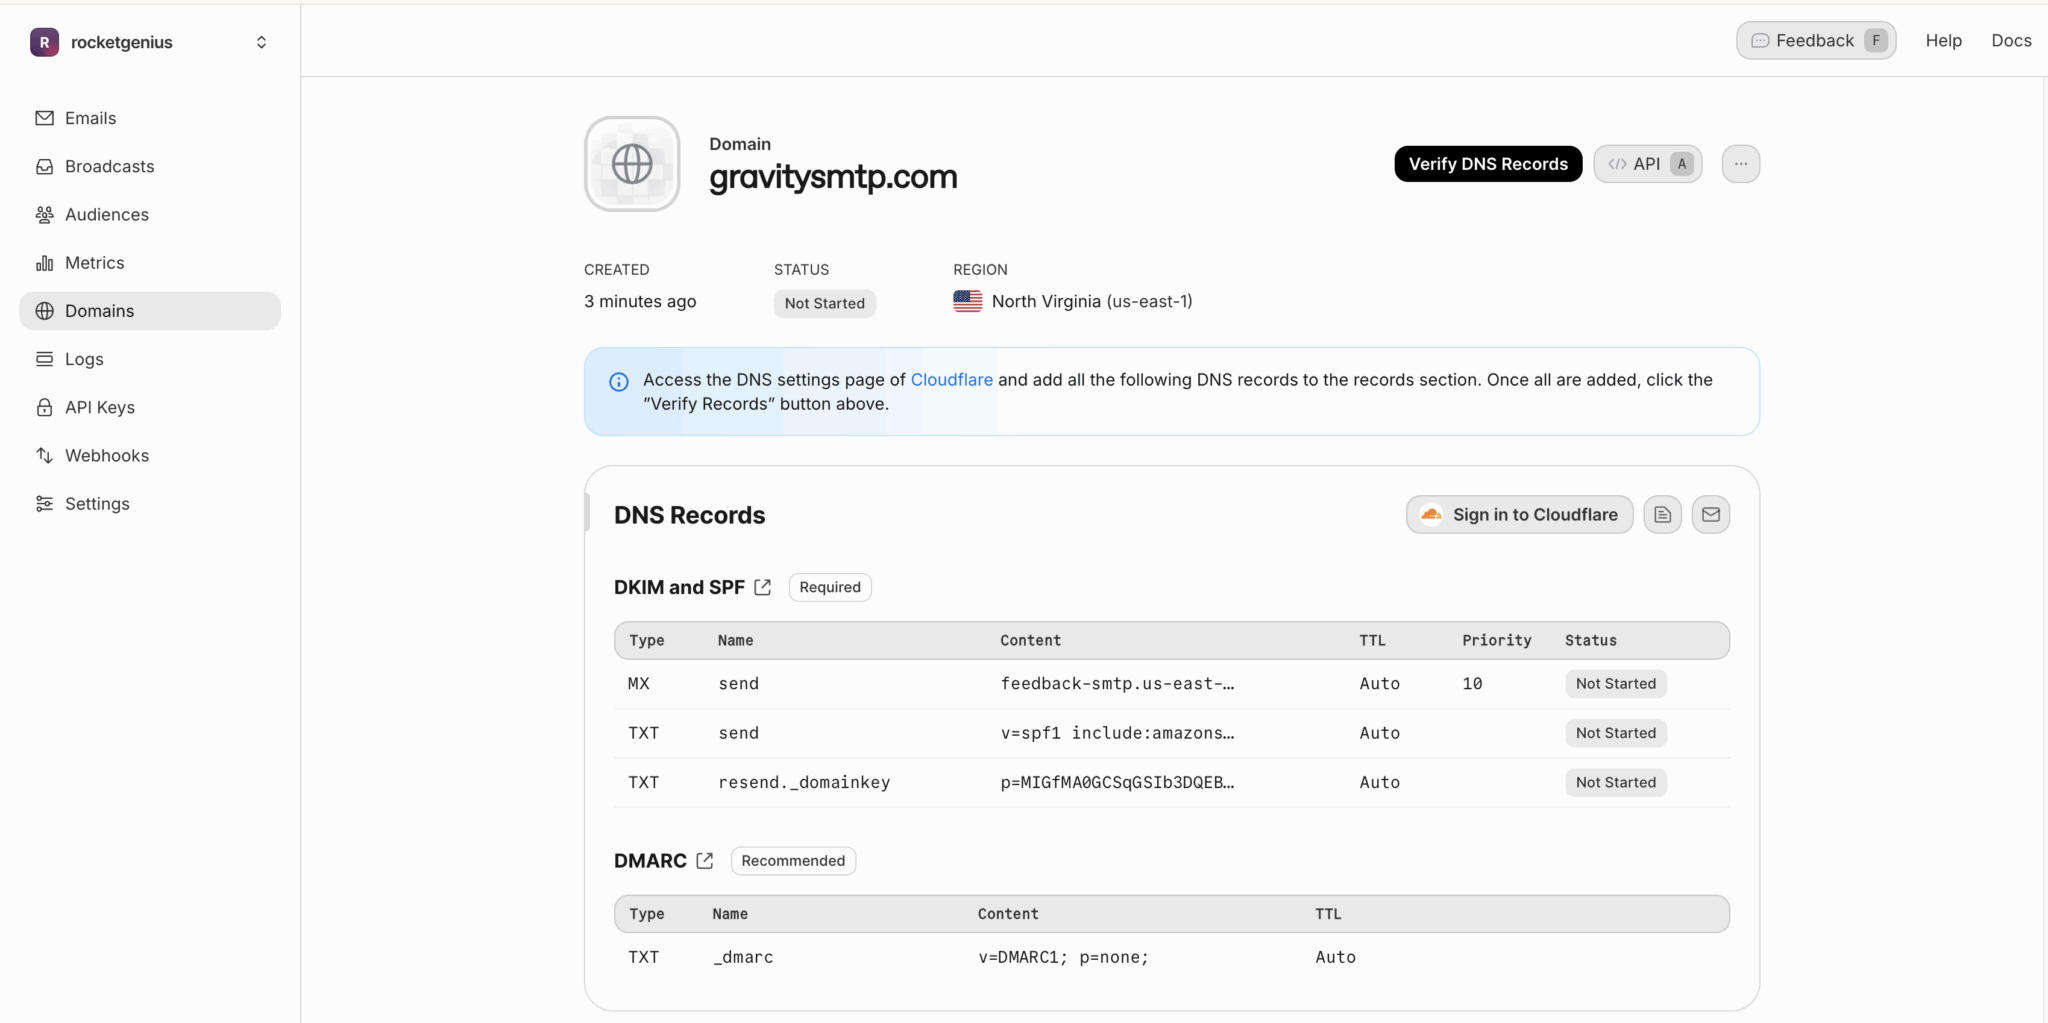Open the Webhooks section
The image size is (2048, 1023).
click(106, 455)
